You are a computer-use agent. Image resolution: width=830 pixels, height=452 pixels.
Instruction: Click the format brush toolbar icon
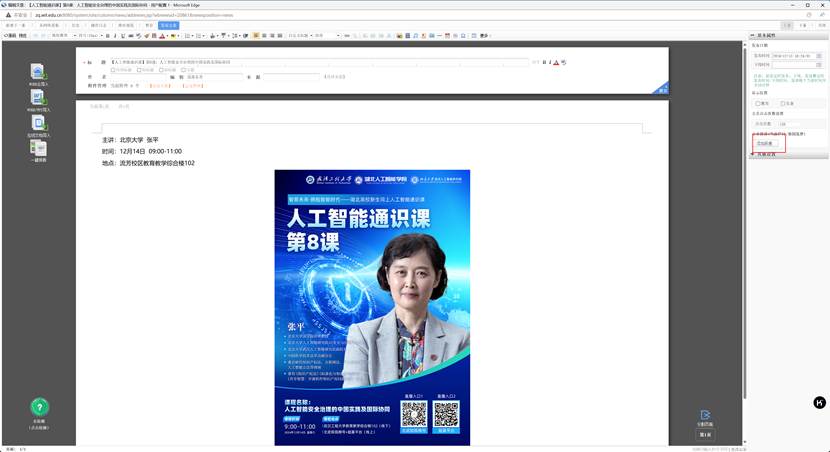(147, 35)
